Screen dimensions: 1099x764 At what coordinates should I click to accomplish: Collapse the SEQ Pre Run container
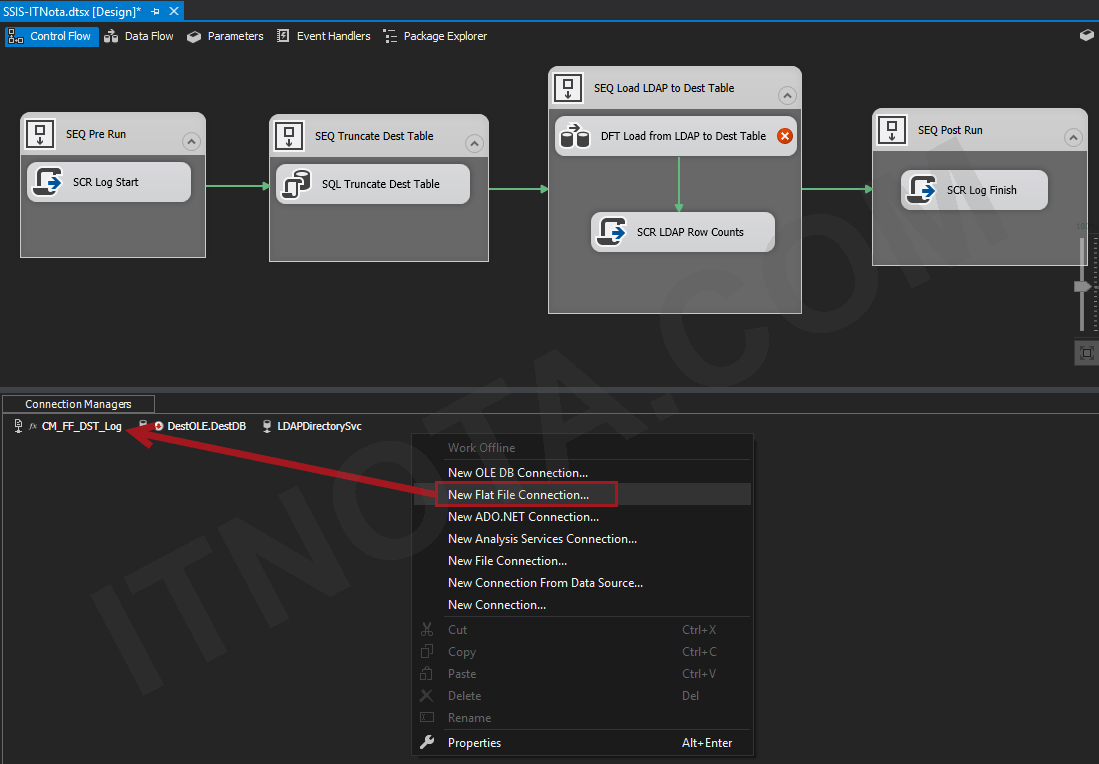[191, 141]
